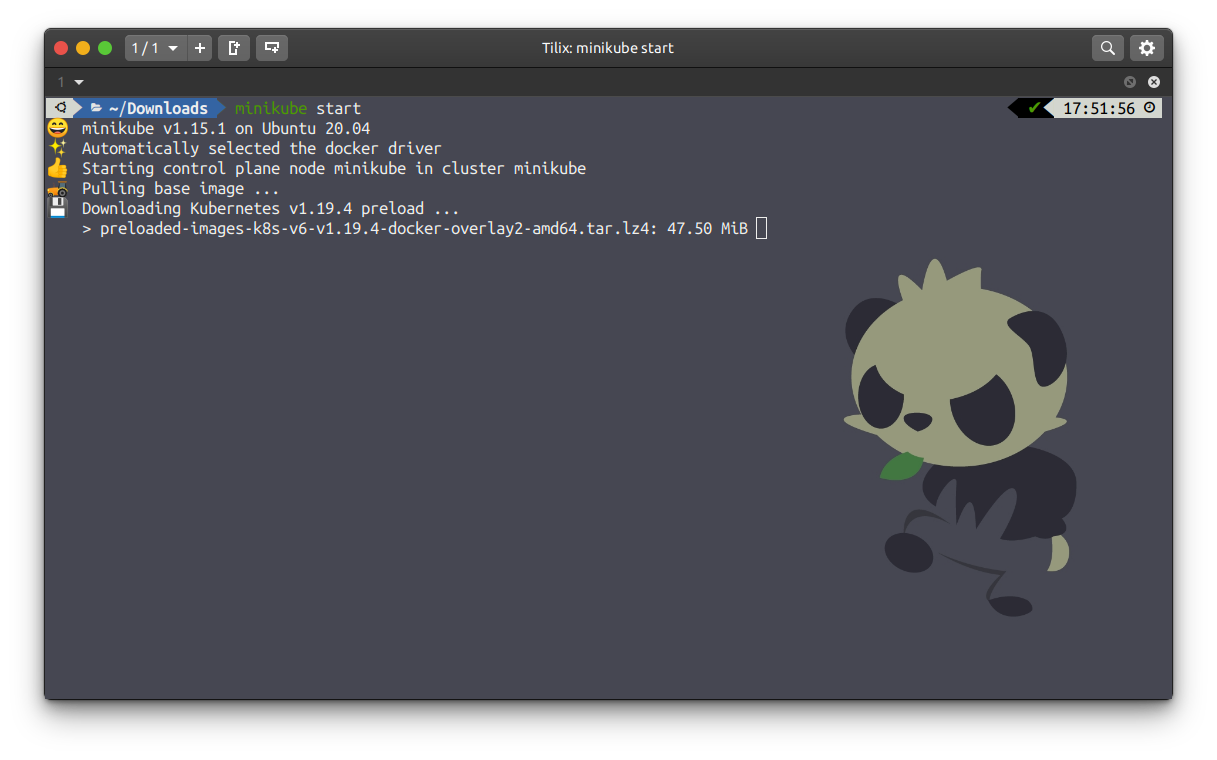
Task: Click the Ubuntu logo prompt segment
Action: click(x=61, y=108)
